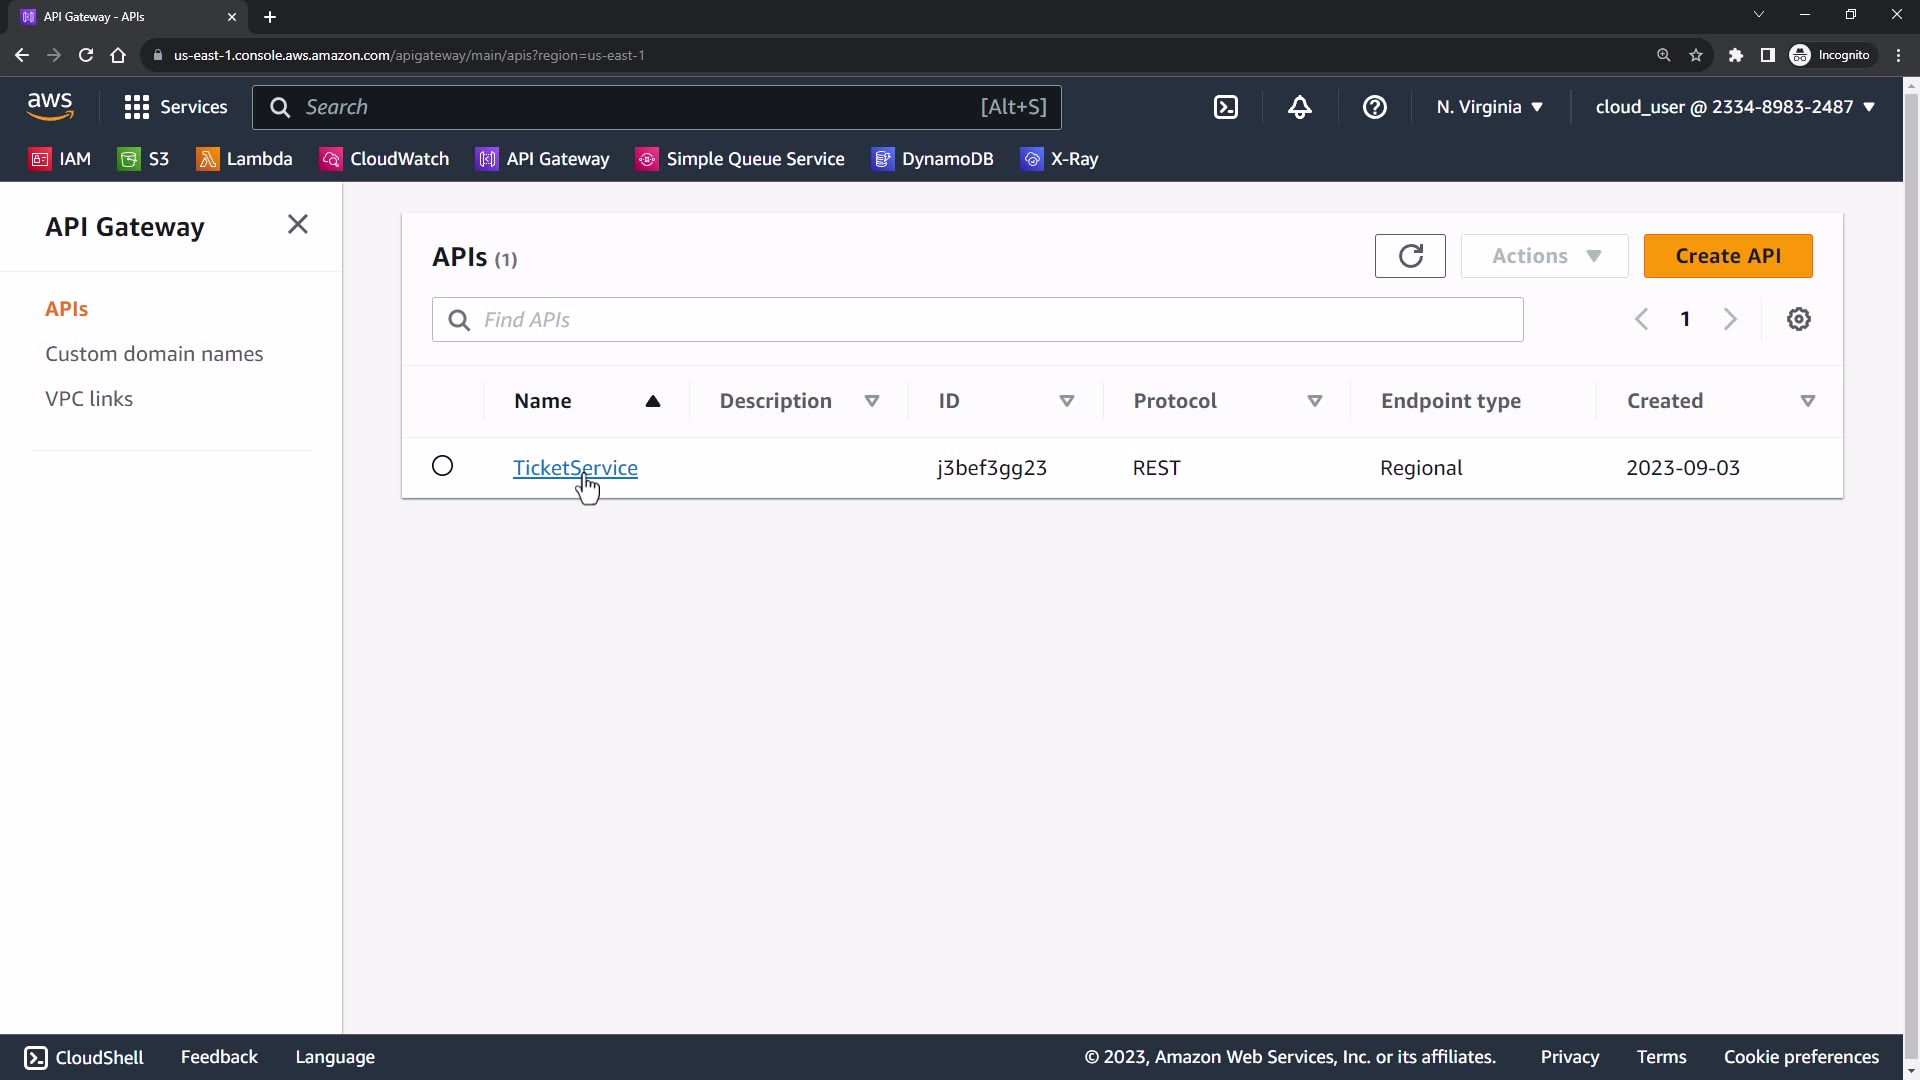
Task: Go to Custom domain names
Action: (x=154, y=354)
